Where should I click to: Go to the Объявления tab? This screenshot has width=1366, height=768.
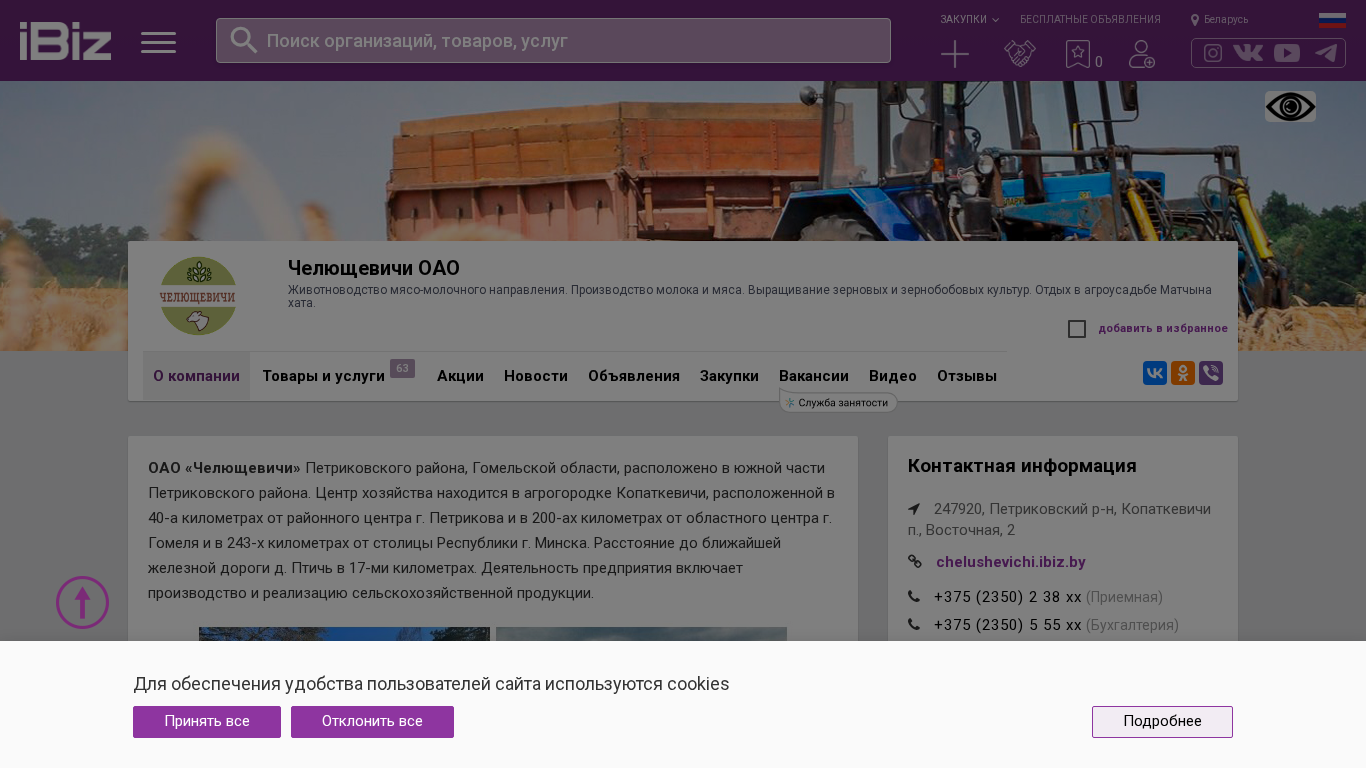pyautogui.click(x=634, y=376)
